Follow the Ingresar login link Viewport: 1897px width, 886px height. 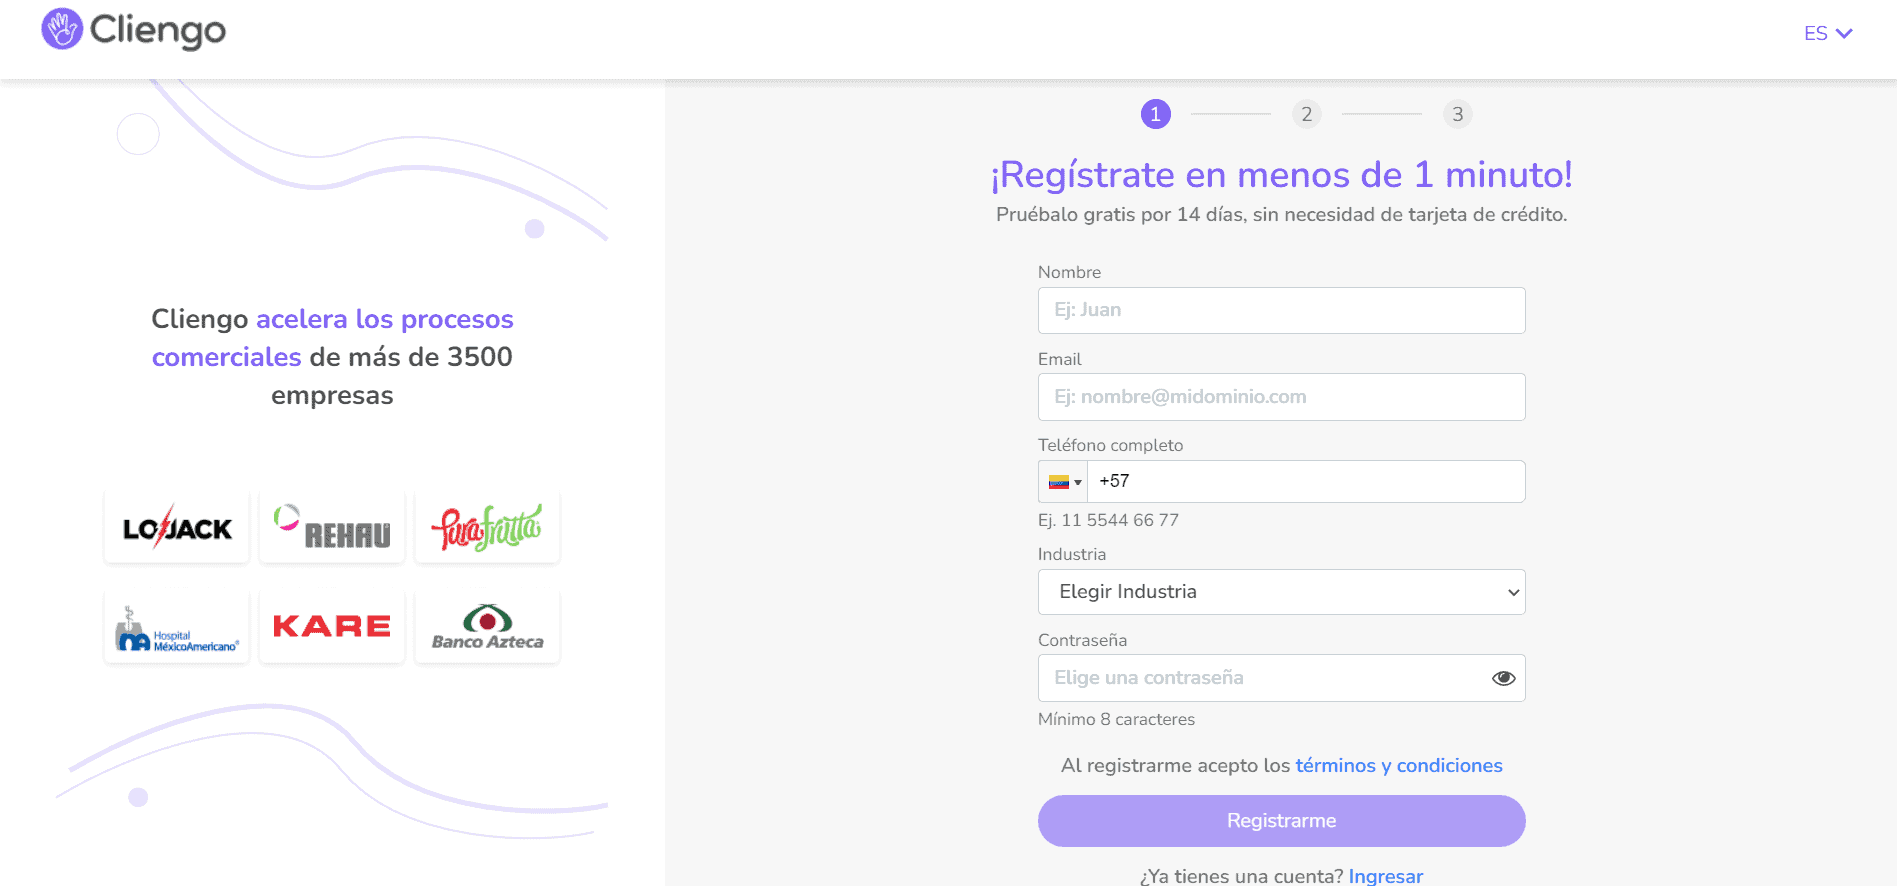pos(1385,876)
